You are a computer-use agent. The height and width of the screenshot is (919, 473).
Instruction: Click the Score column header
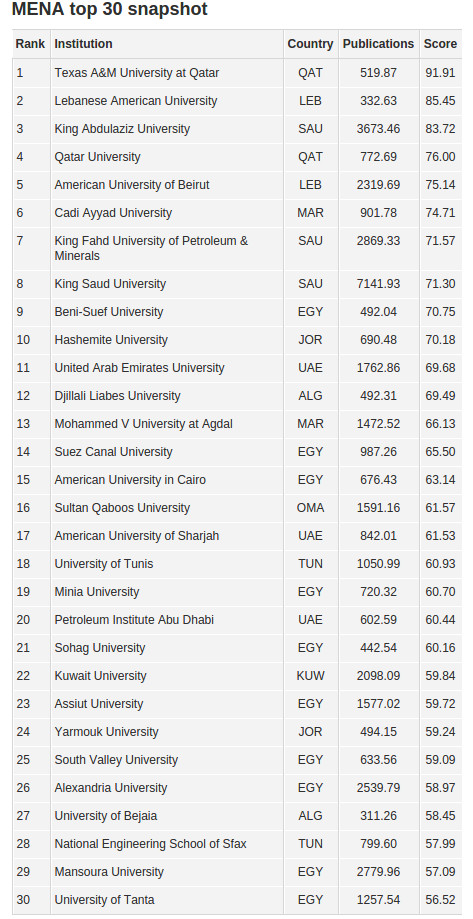[440, 44]
